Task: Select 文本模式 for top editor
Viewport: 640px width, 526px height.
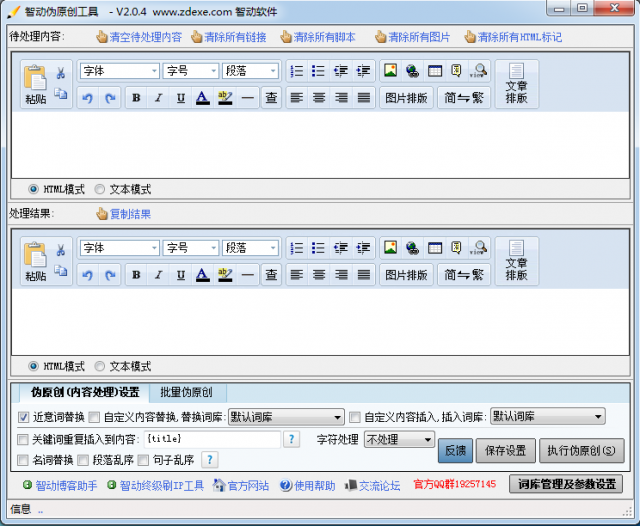Action: 100,189
